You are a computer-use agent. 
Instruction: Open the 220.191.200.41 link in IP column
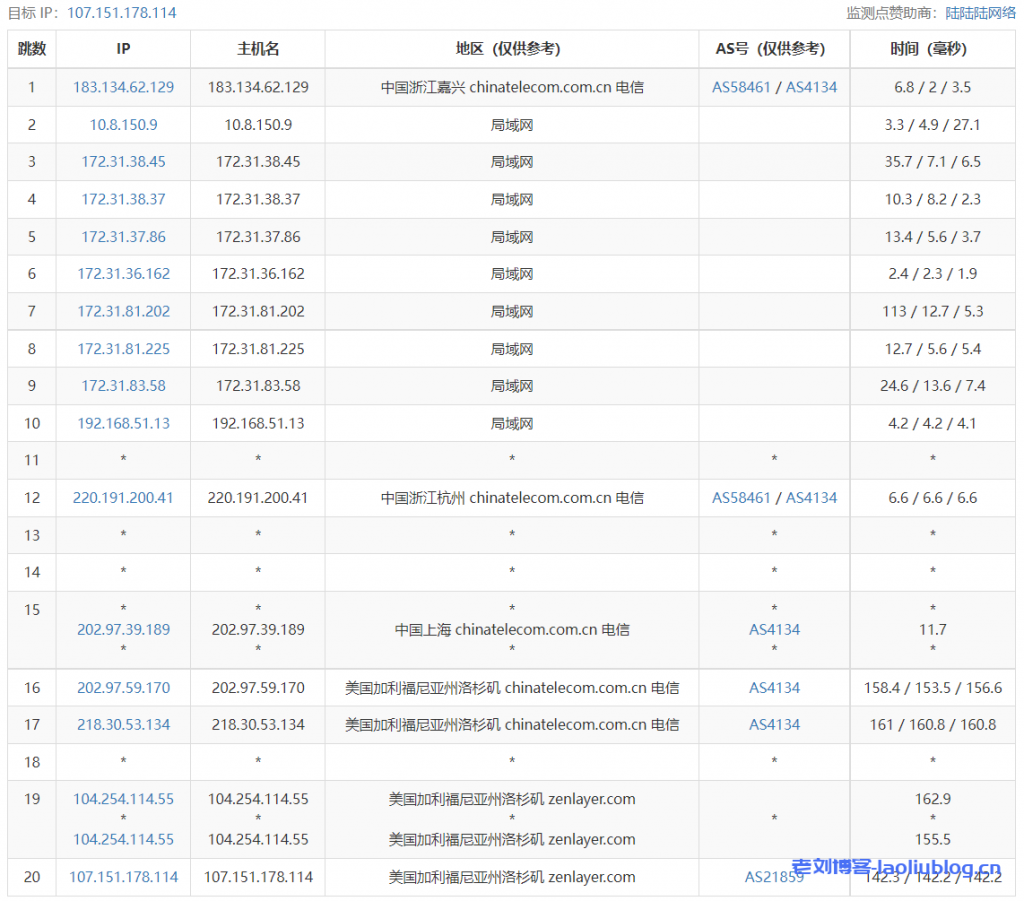click(123, 497)
